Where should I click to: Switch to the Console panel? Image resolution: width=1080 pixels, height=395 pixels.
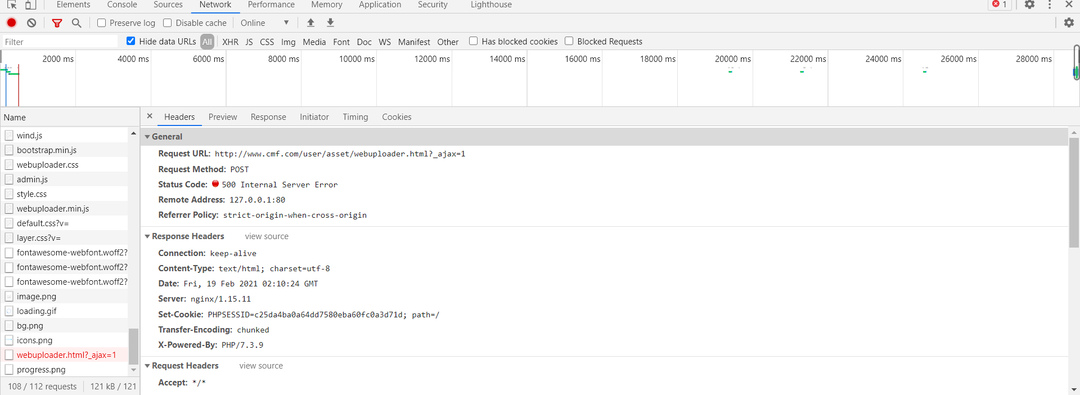tap(122, 5)
